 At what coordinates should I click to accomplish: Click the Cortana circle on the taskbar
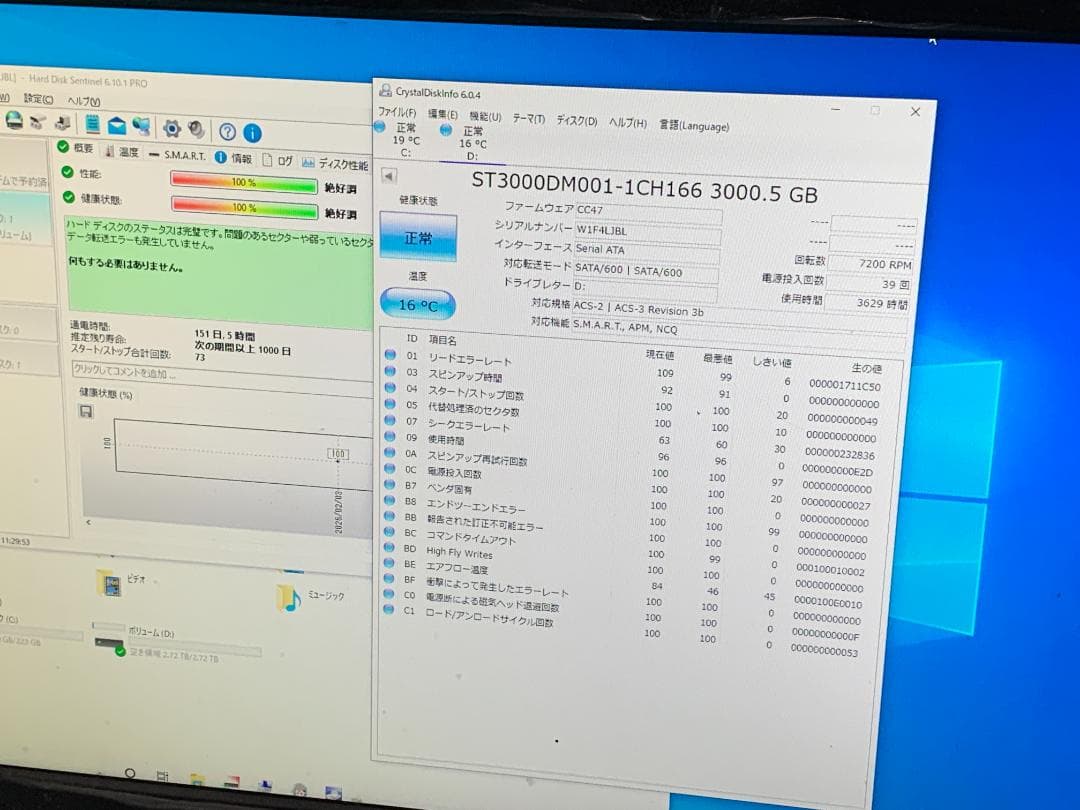tap(129, 773)
